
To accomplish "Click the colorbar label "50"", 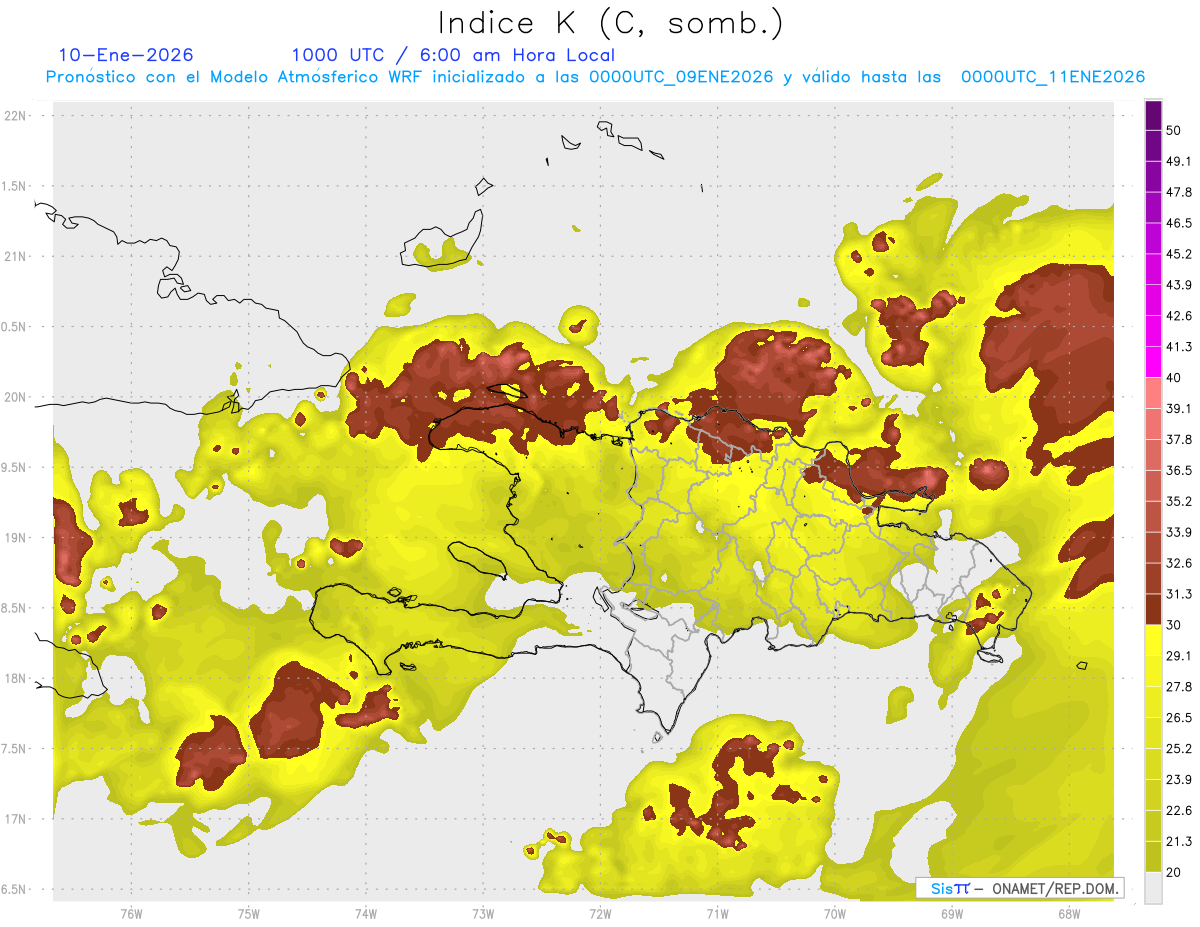I will coord(1173,130).
